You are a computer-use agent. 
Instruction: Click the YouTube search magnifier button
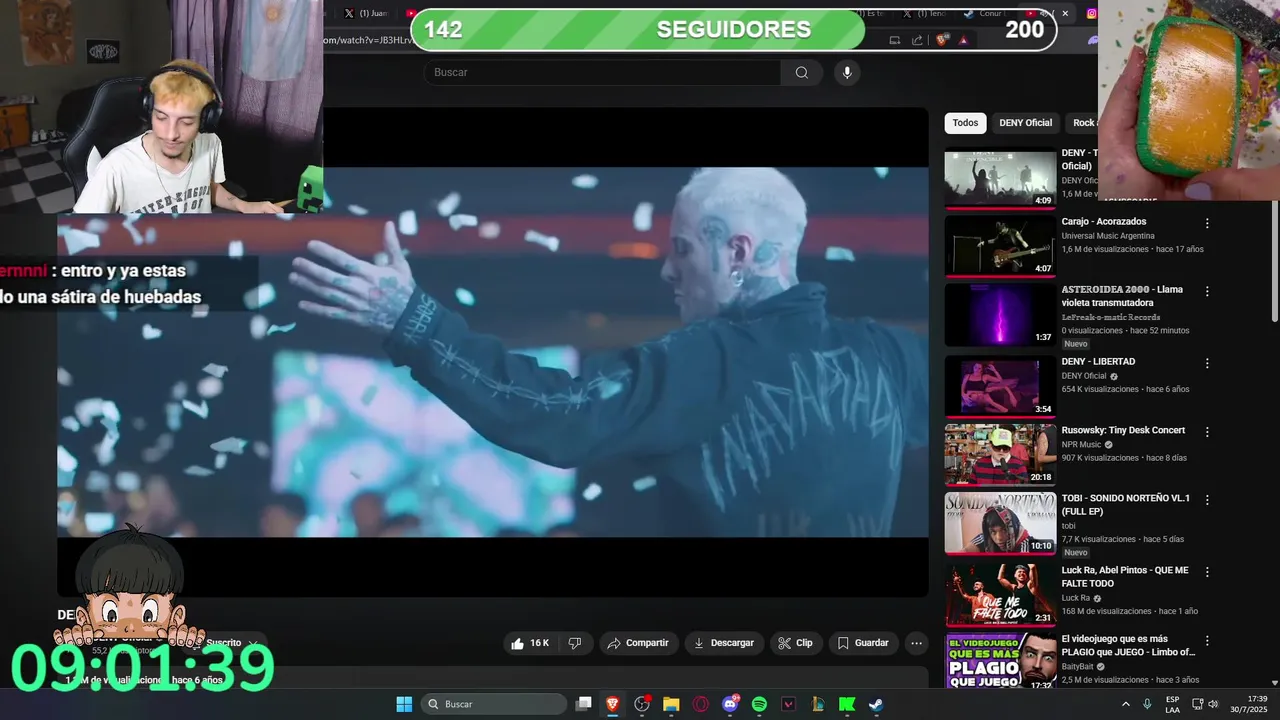point(801,72)
